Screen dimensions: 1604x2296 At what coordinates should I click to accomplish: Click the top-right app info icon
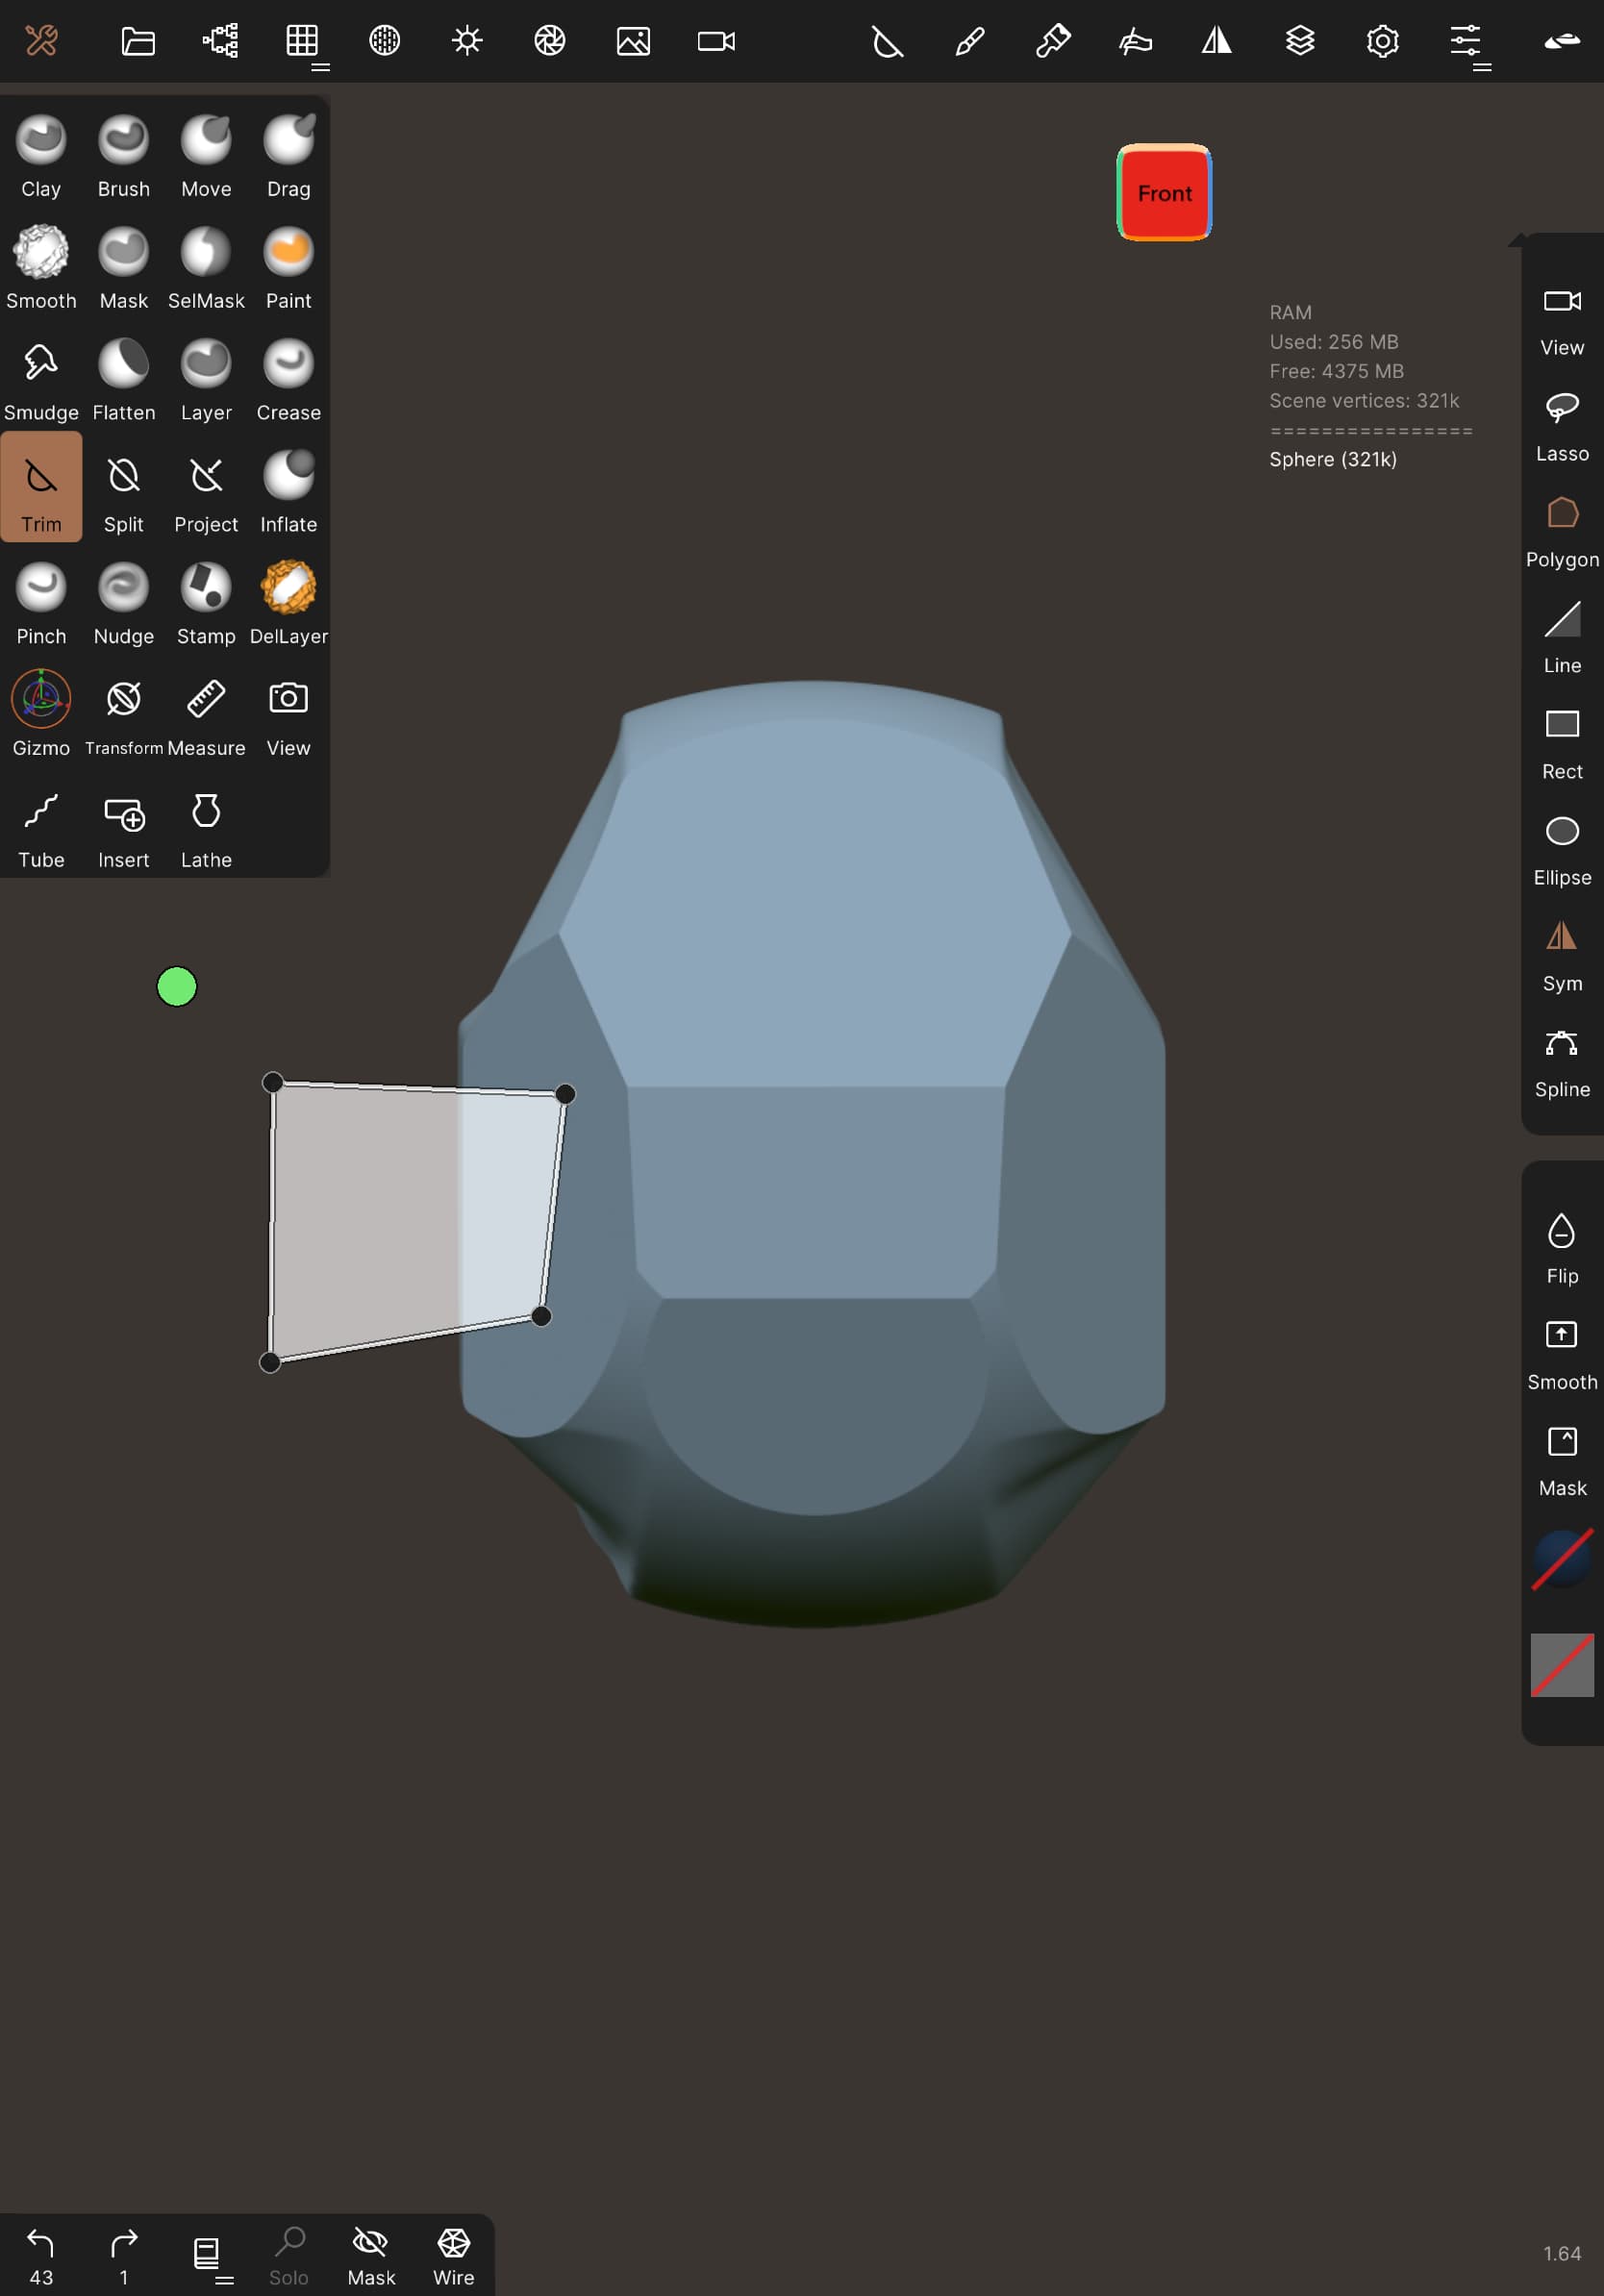[1561, 41]
